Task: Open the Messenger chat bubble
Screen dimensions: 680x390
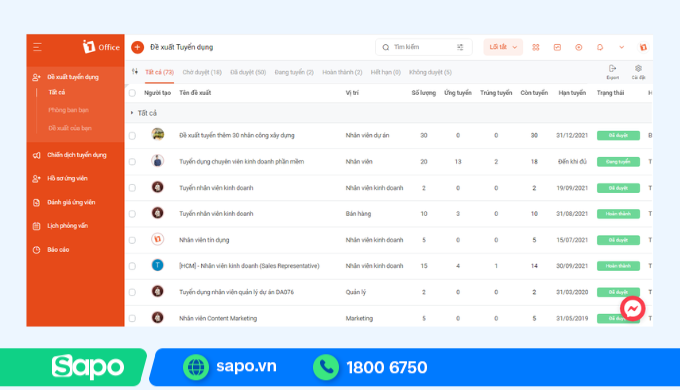Action: (x=632, y=308)
